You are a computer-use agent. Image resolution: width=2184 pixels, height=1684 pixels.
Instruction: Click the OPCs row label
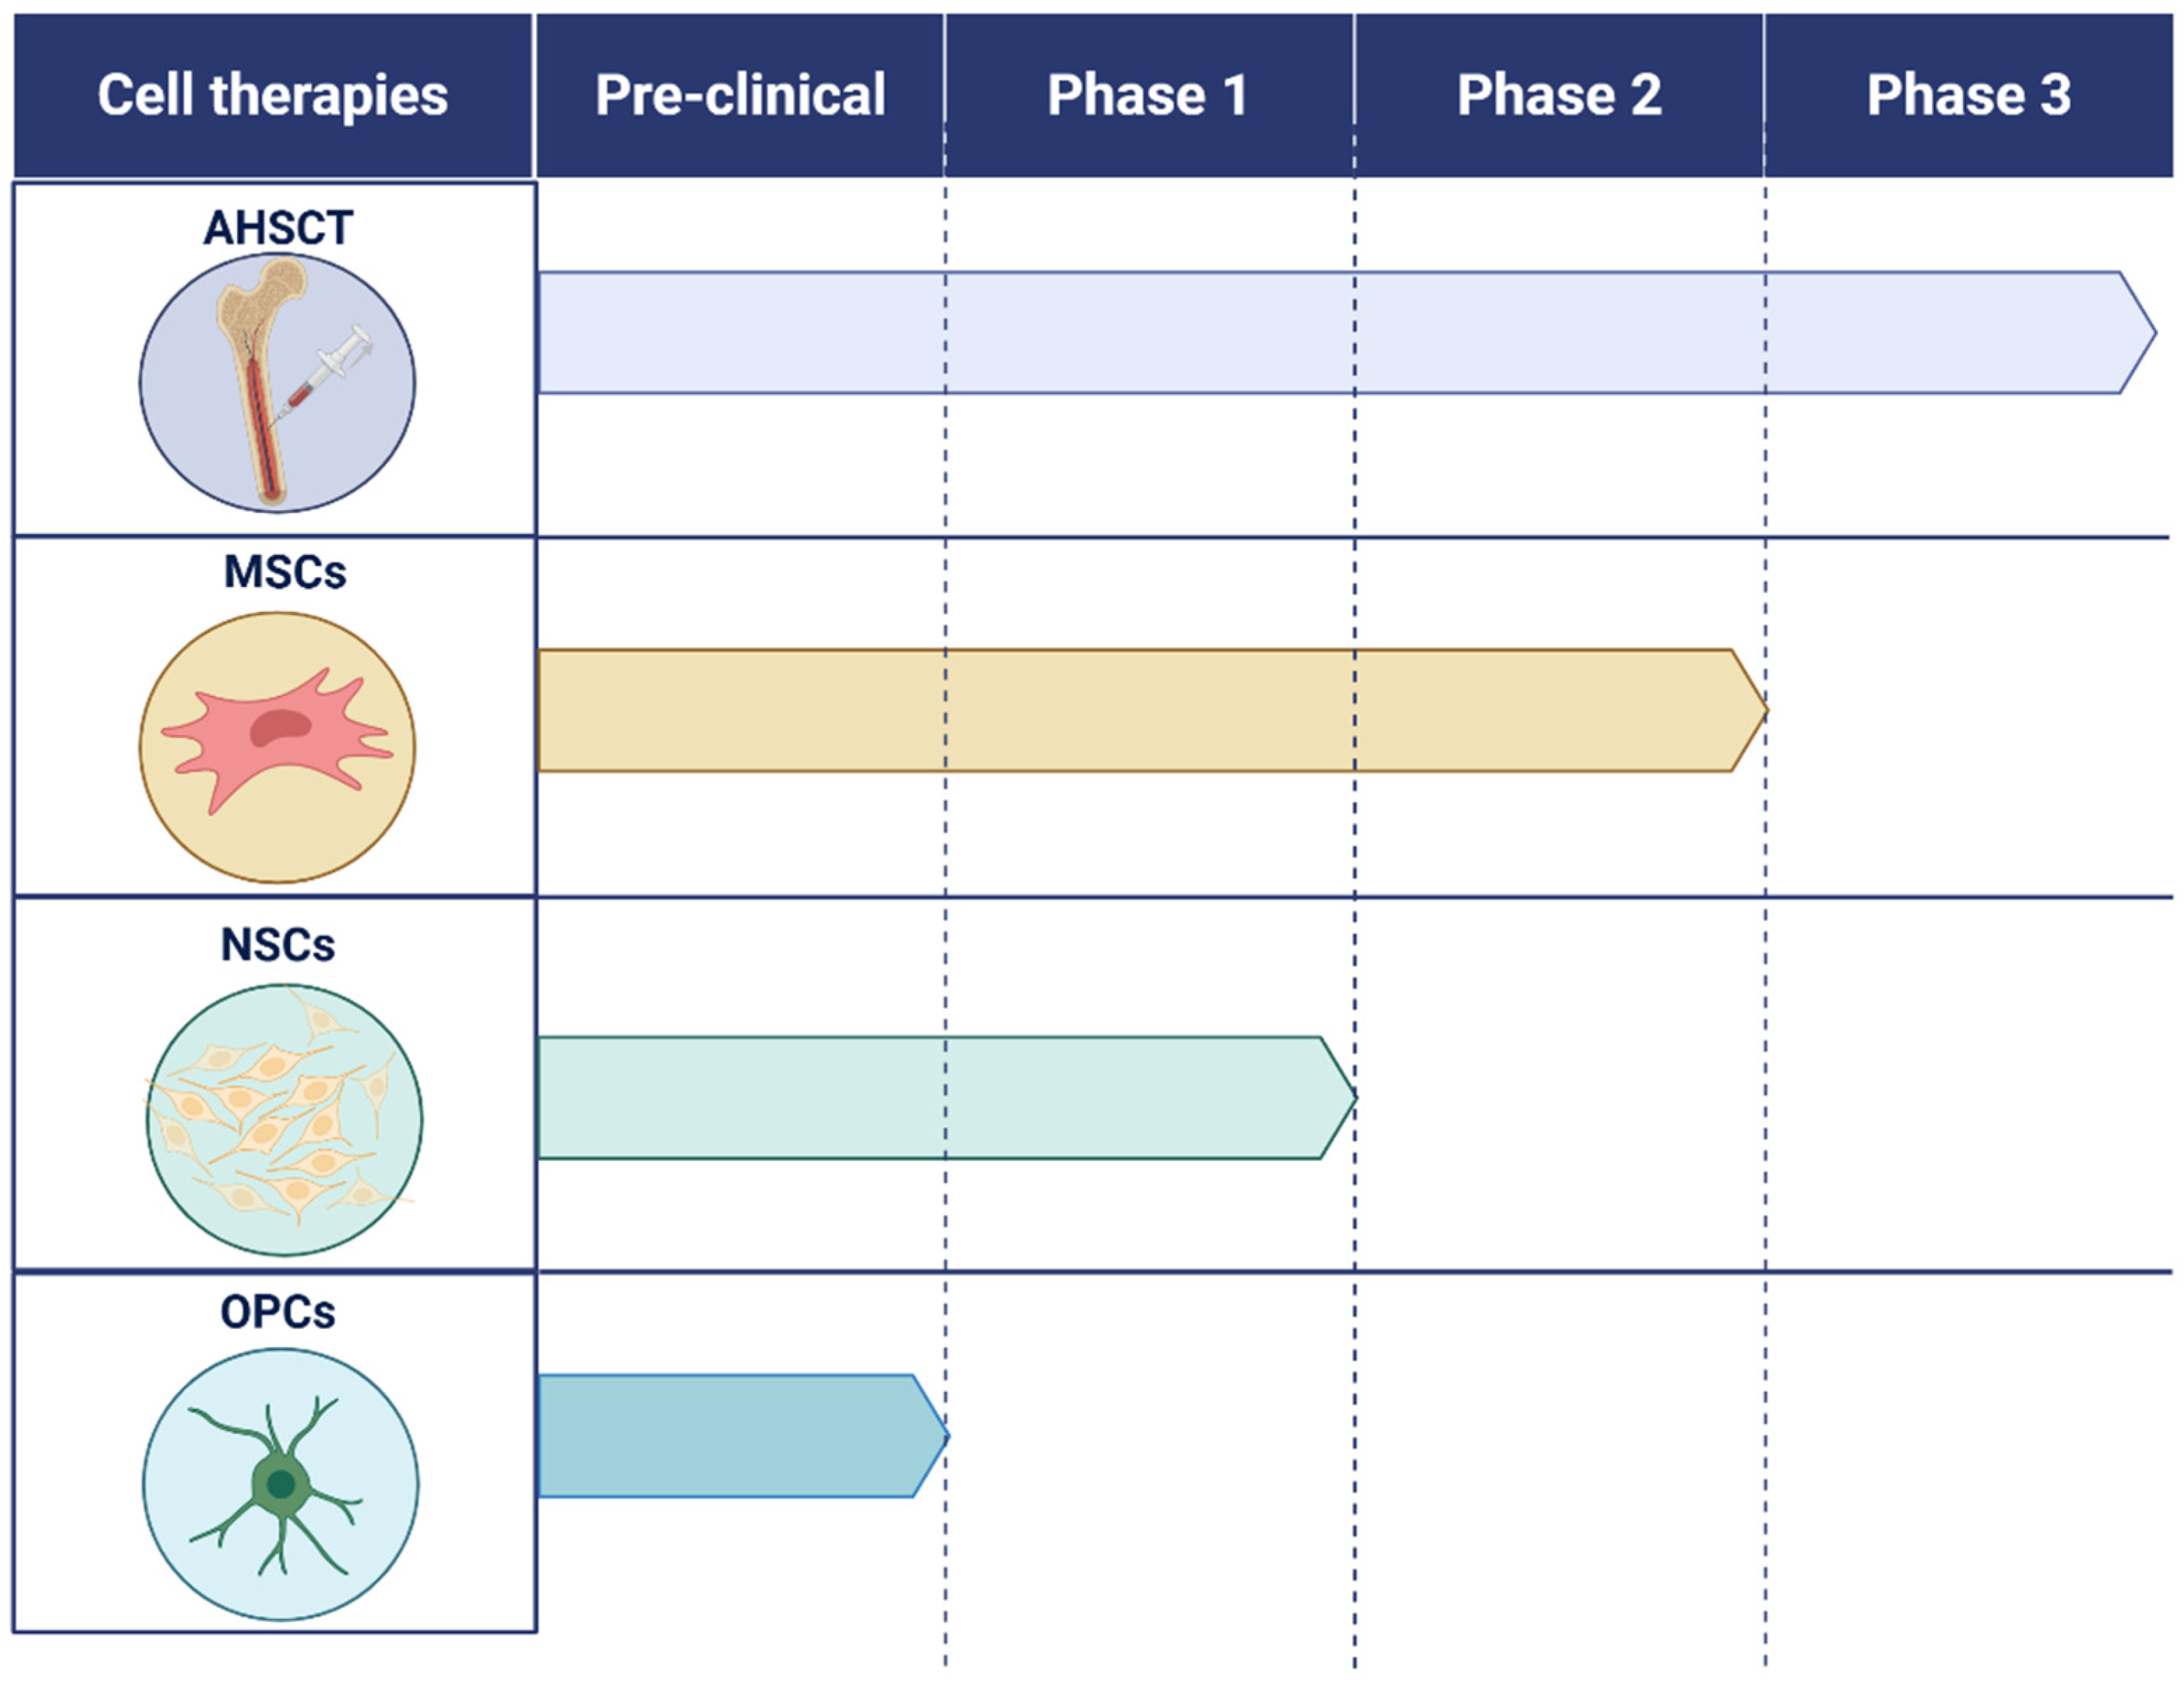[278, 1312]
